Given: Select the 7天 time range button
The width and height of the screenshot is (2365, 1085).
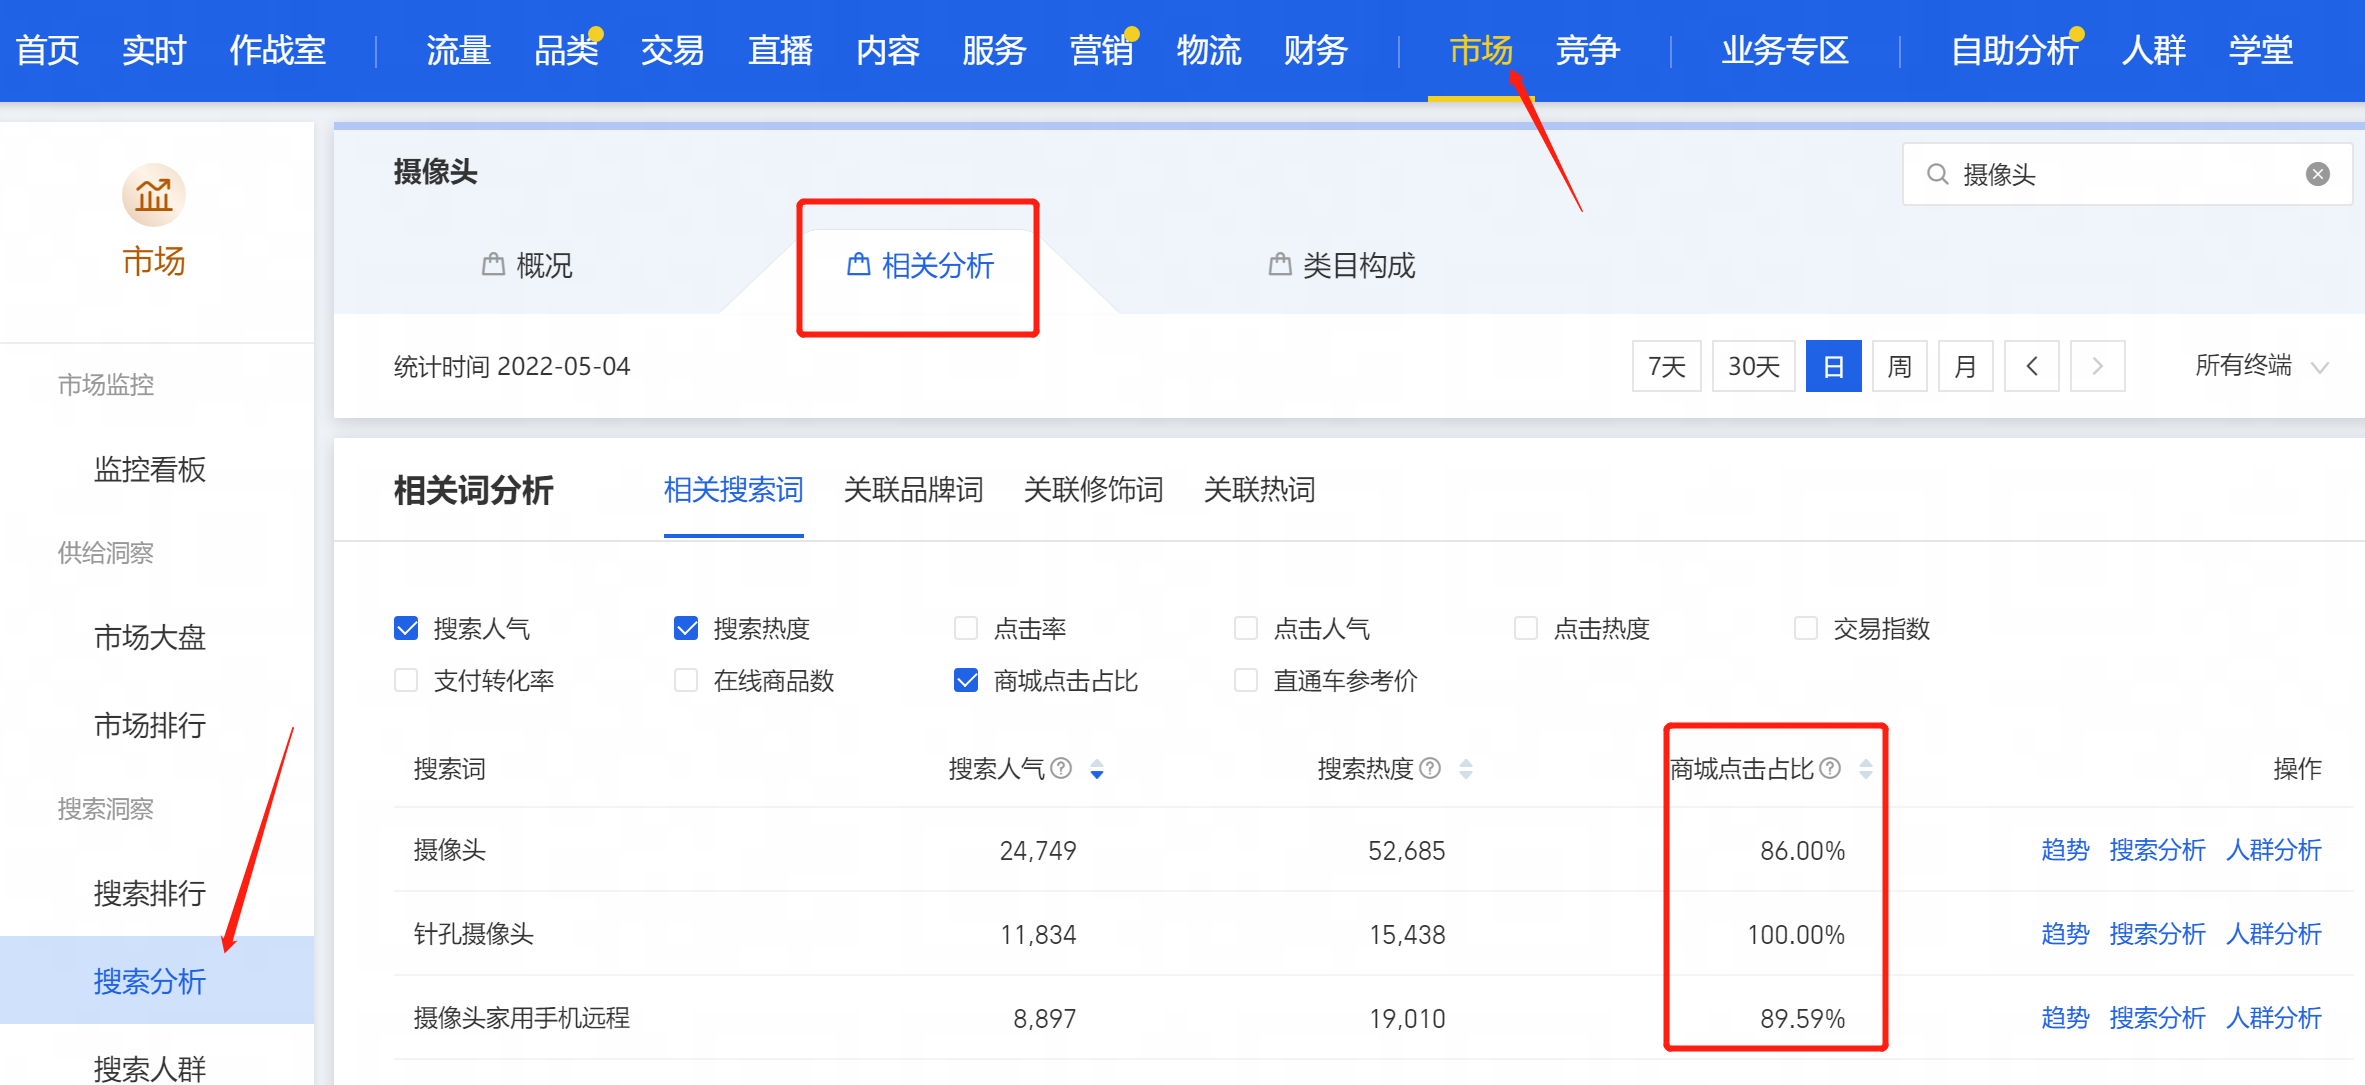Looking at the screenshot, I should tap(1667, 366).
